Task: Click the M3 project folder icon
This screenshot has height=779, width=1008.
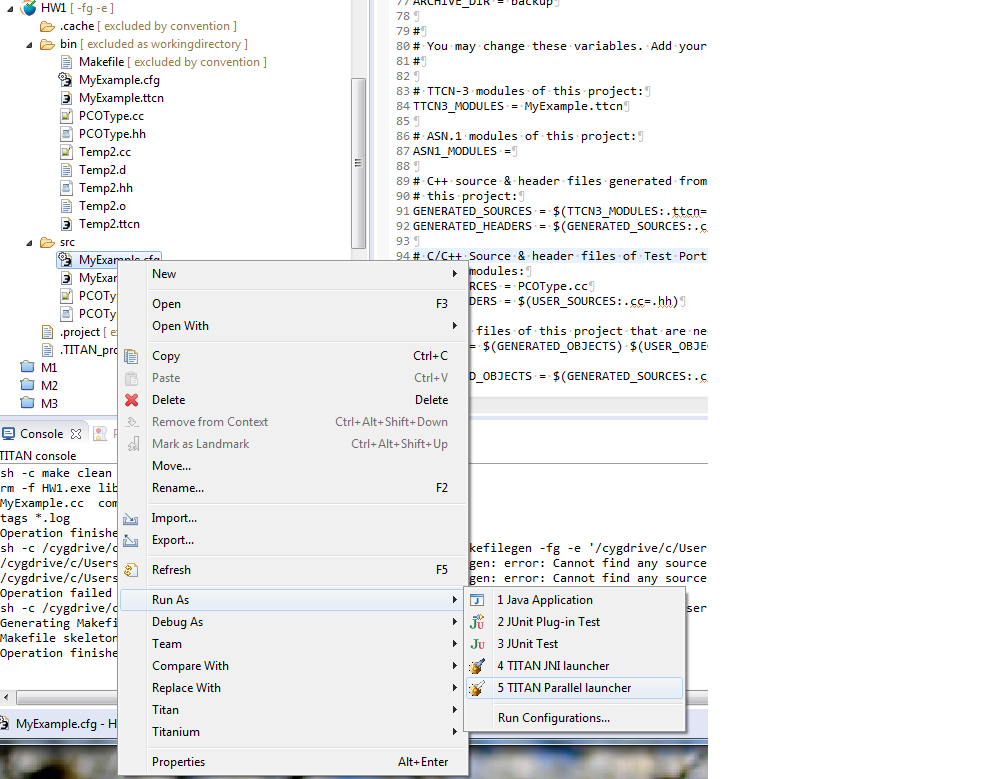Action: coord(27,404)
